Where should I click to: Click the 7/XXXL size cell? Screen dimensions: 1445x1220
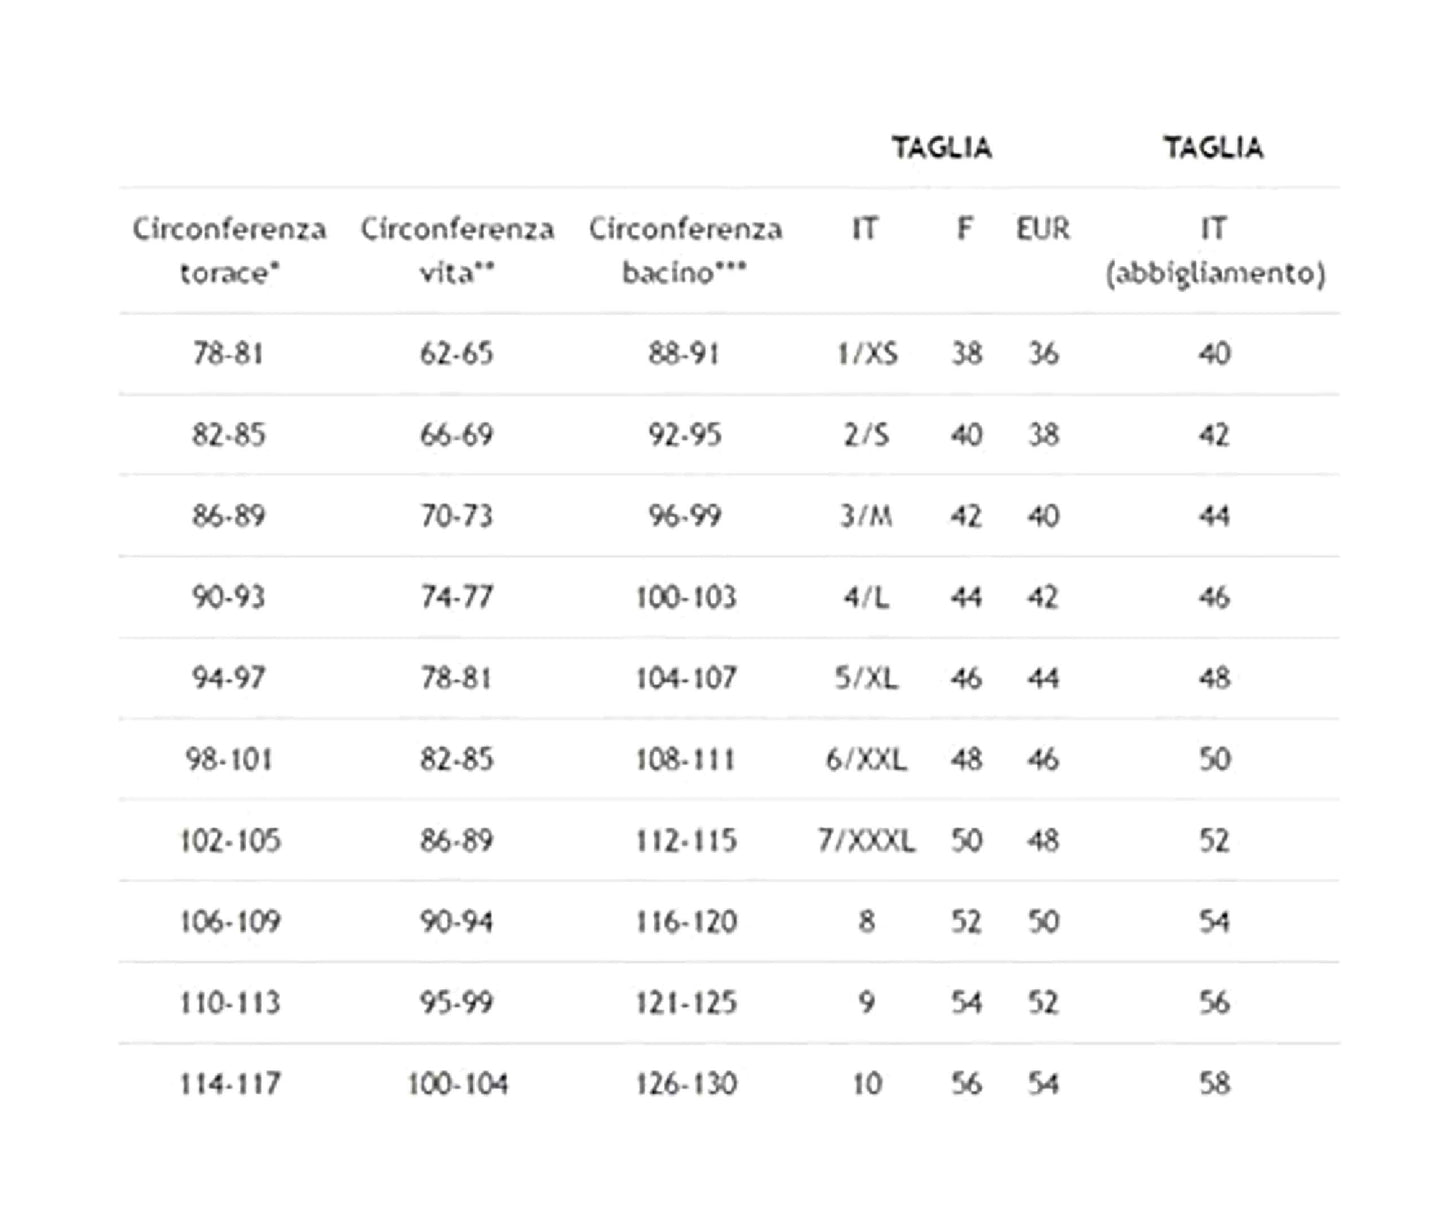pos(867,840)
